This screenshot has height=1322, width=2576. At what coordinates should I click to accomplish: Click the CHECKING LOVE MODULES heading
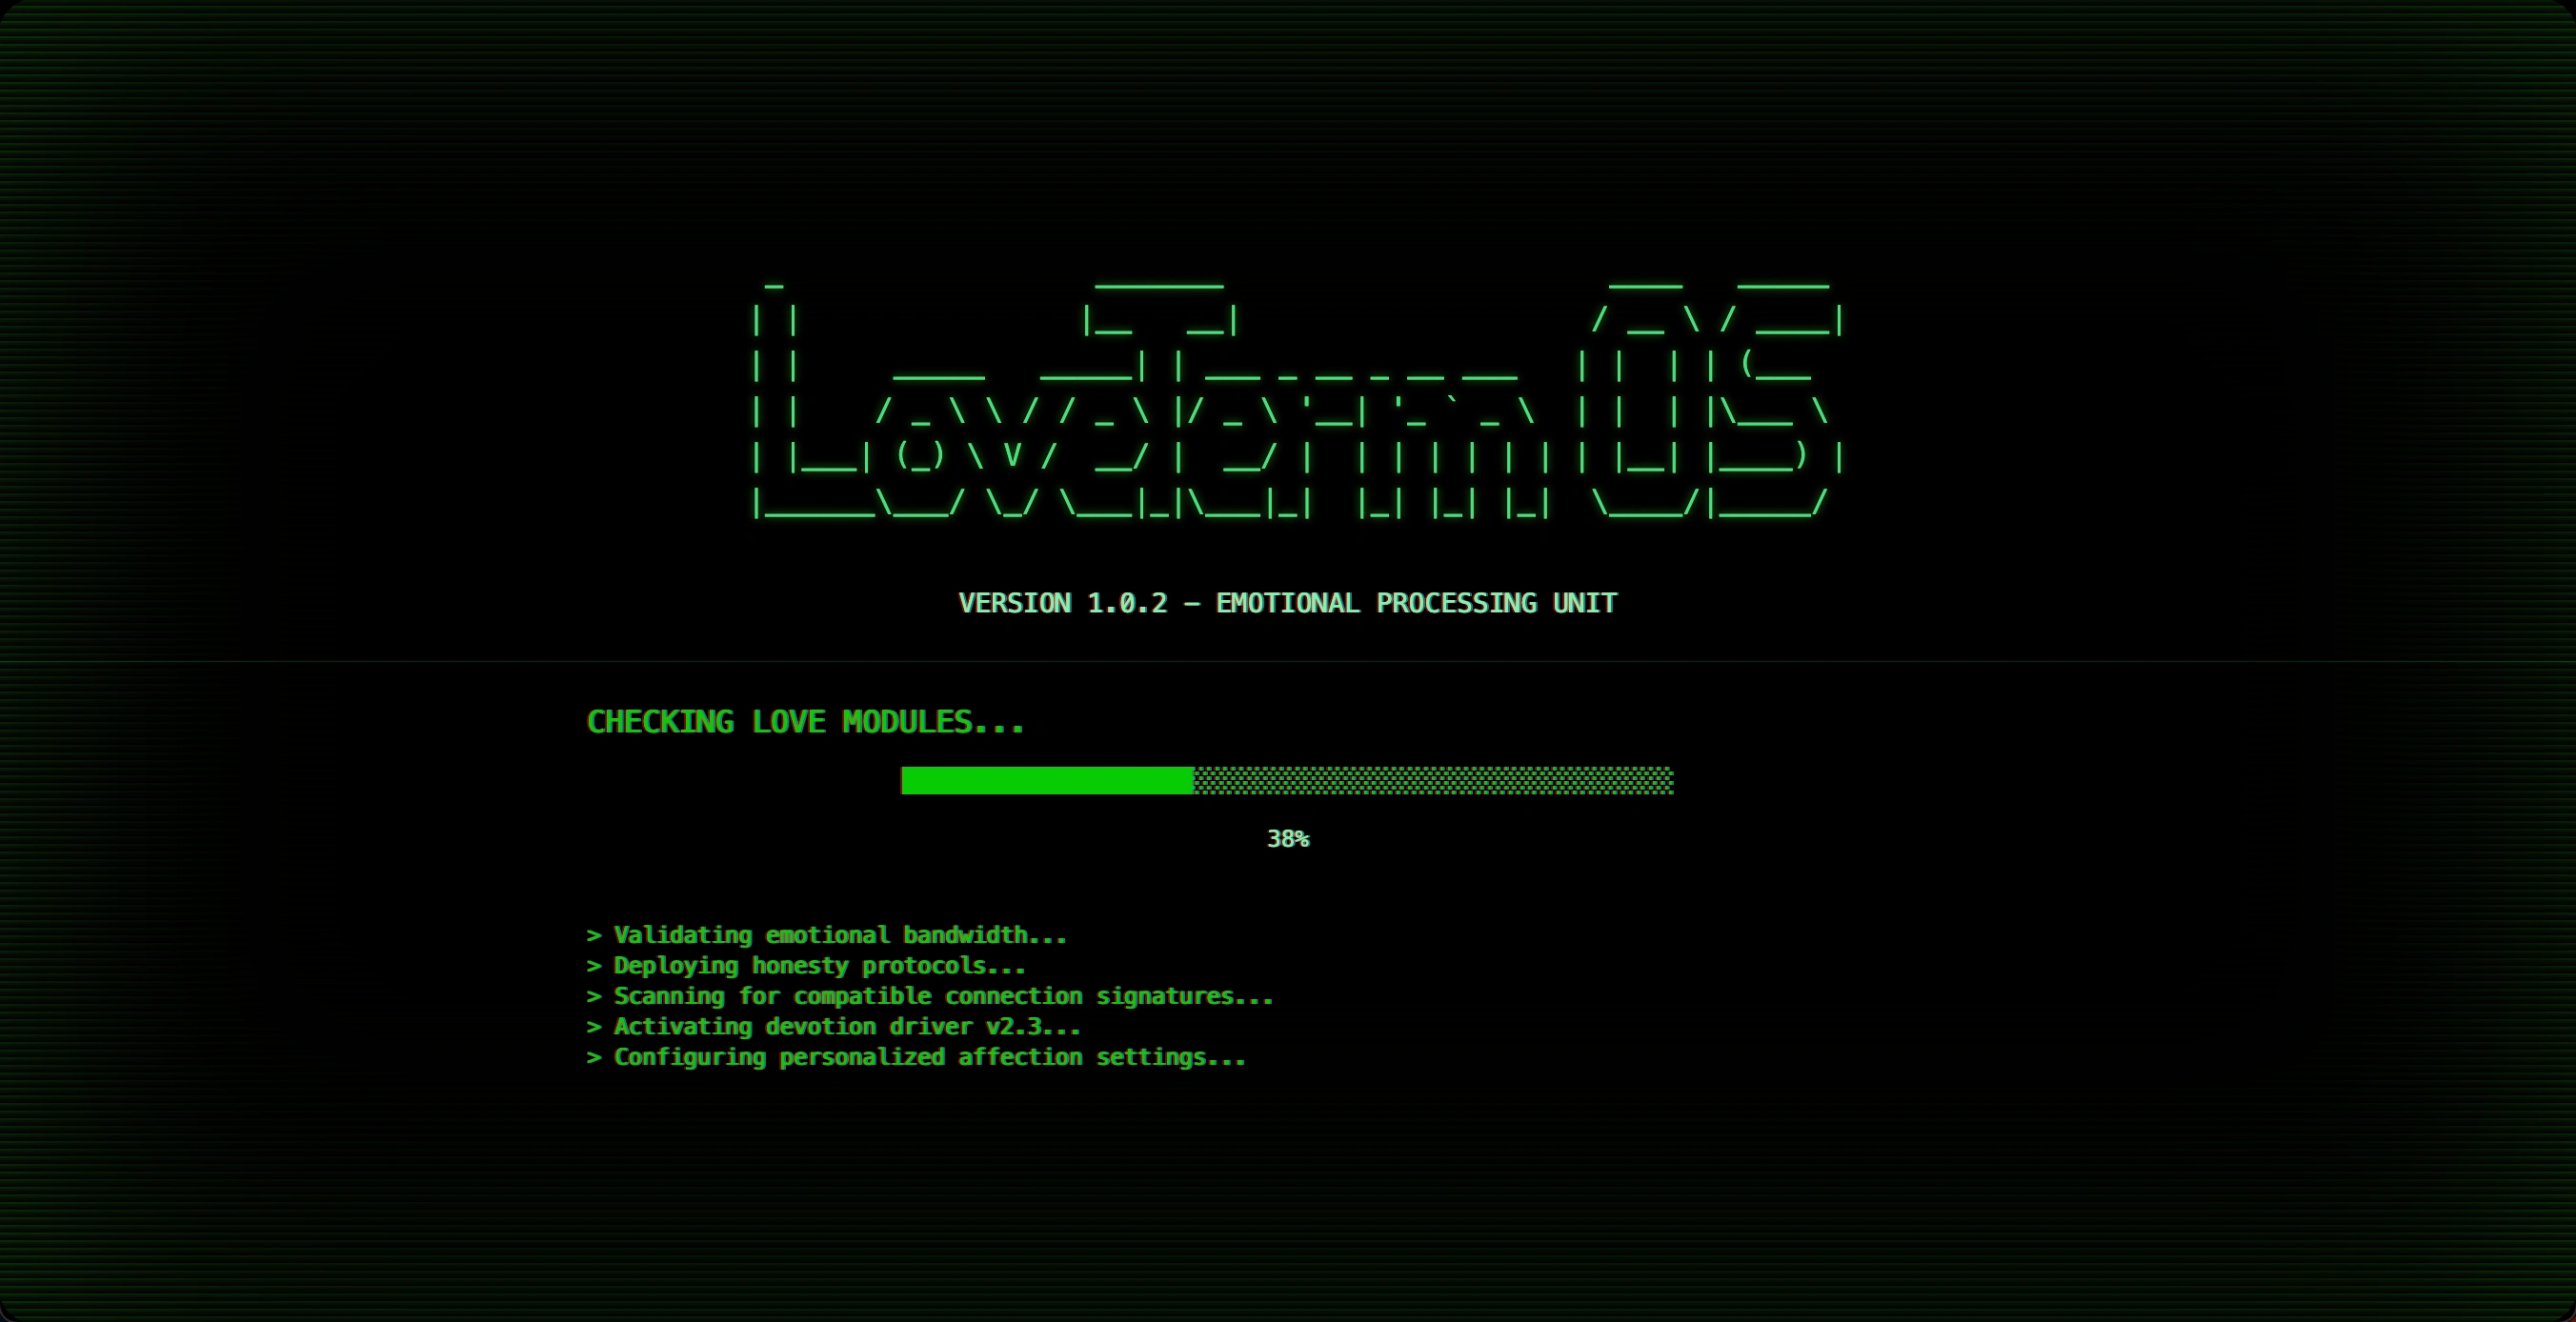coord(805,722)
